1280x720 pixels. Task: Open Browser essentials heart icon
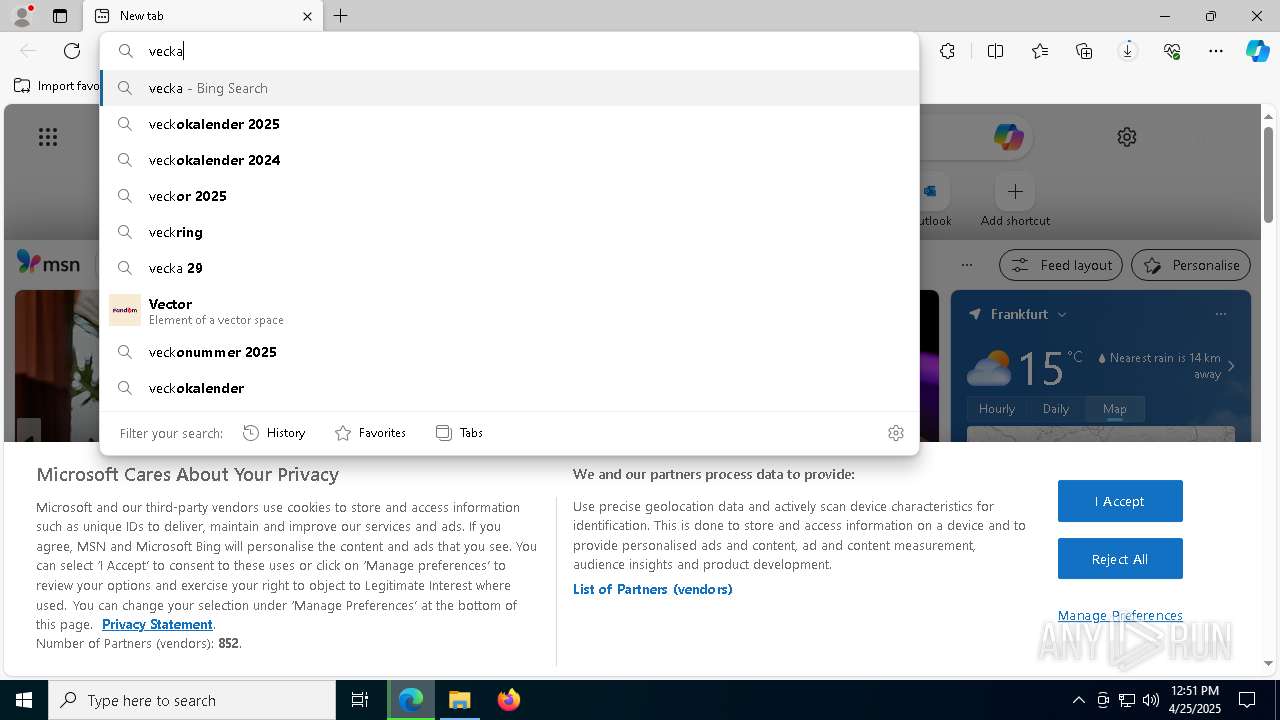coord(1172,51)
